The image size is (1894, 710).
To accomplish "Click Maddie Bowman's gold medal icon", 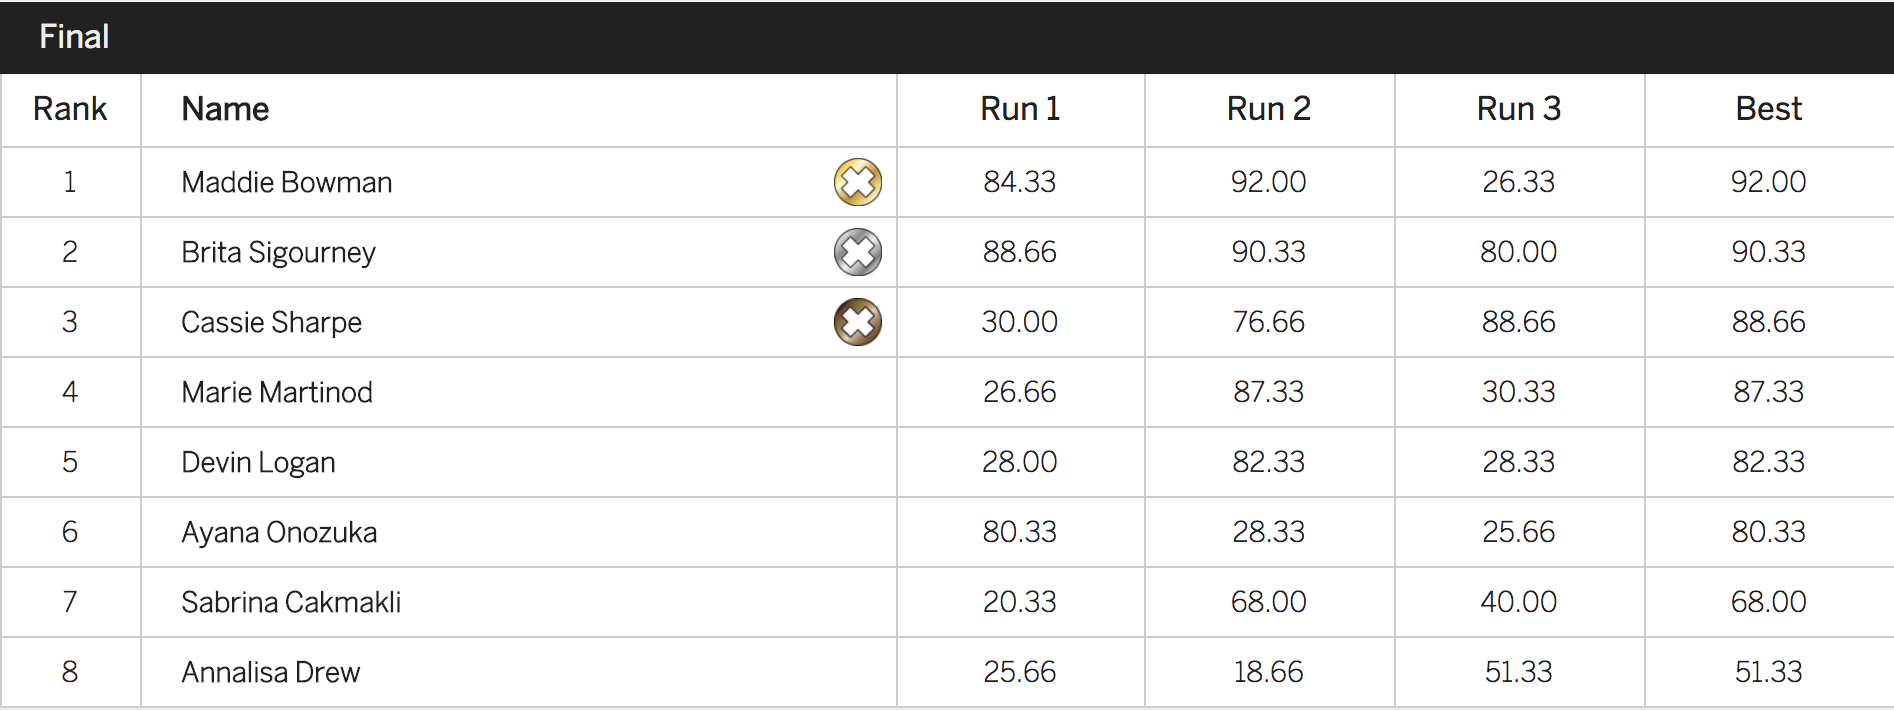I will click(857, 182).
